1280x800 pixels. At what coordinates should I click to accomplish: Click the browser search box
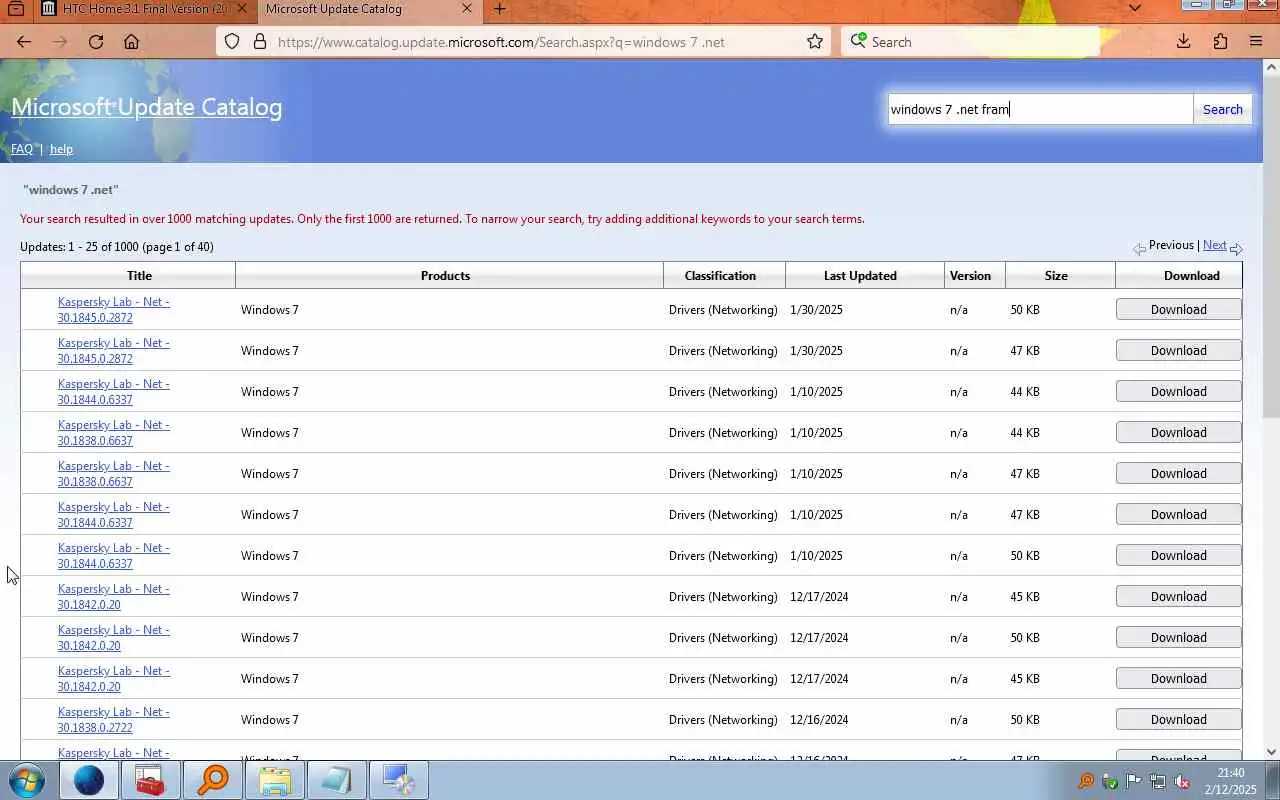(968, 42)
